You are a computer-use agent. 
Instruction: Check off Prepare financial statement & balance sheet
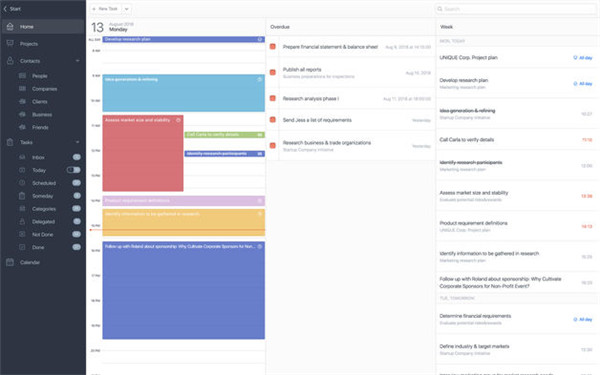273,47
